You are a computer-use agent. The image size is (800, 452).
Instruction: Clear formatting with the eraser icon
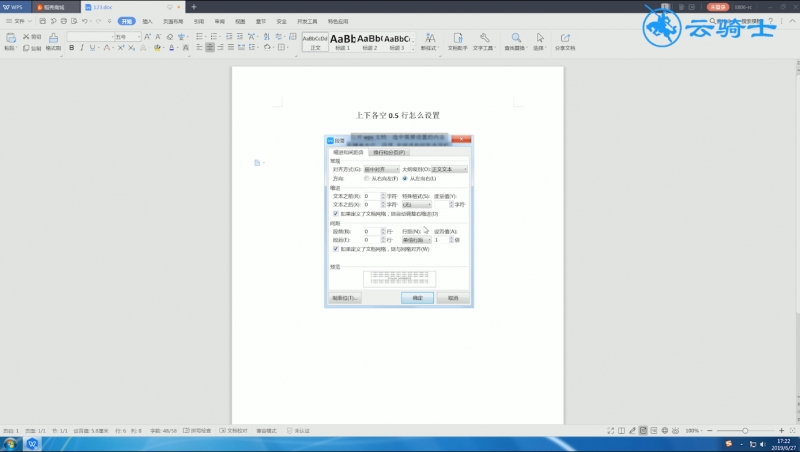(169, 37)
